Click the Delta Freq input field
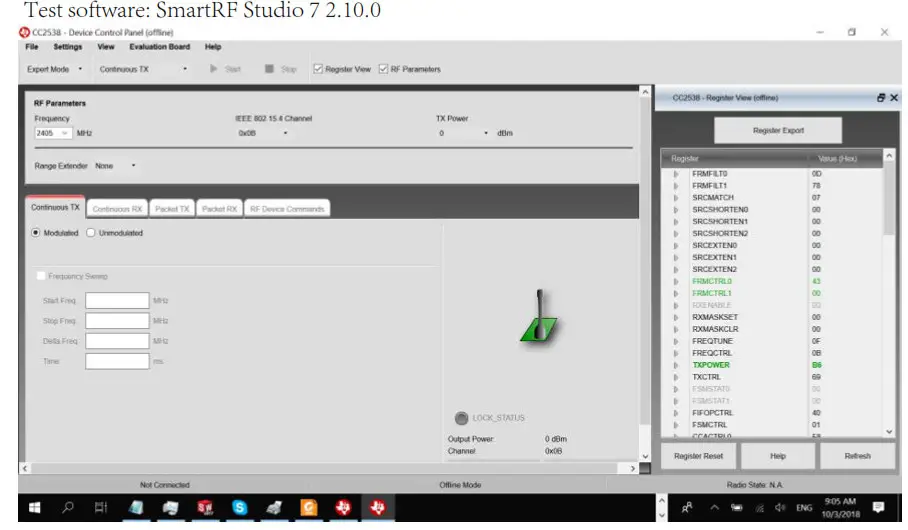Image resolution: width=908 pixels, height=530 pixels. (117, 341)
